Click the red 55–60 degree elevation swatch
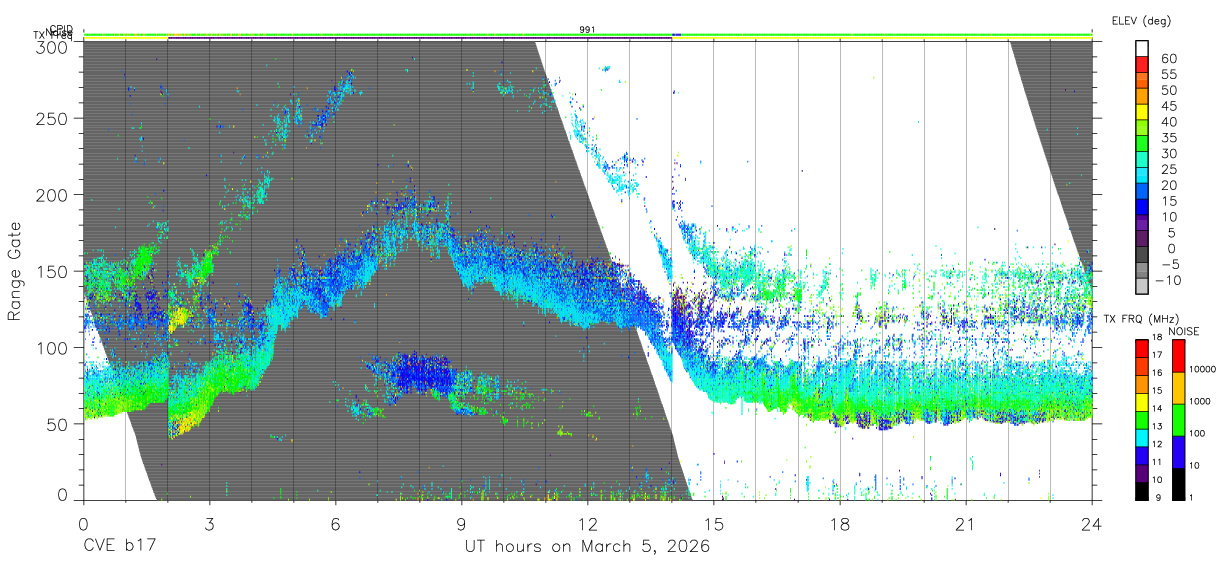The height and width of the screenshot is (567, 1228). (x=1143, y=65)
